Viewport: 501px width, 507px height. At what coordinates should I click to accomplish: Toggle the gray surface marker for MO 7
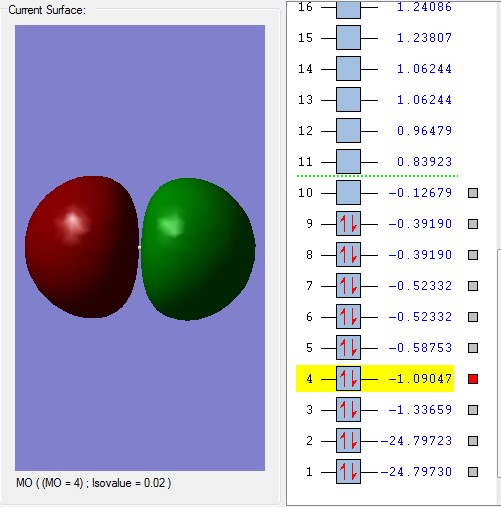[x=473, y=286]
